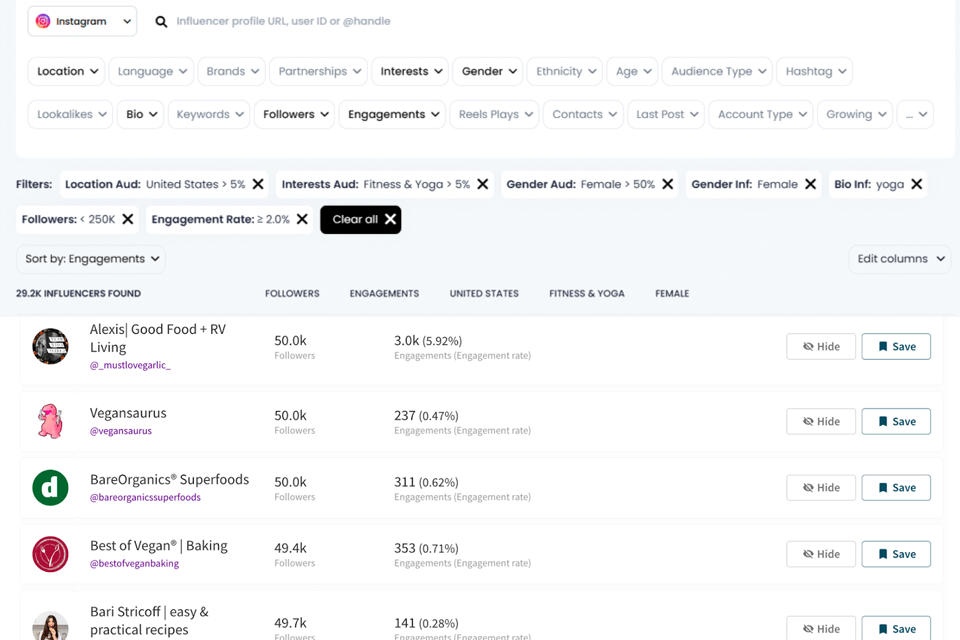960x640 pixels.
Task: Remove the Interests Aud filter chip
Action: (x=483, y=184)
